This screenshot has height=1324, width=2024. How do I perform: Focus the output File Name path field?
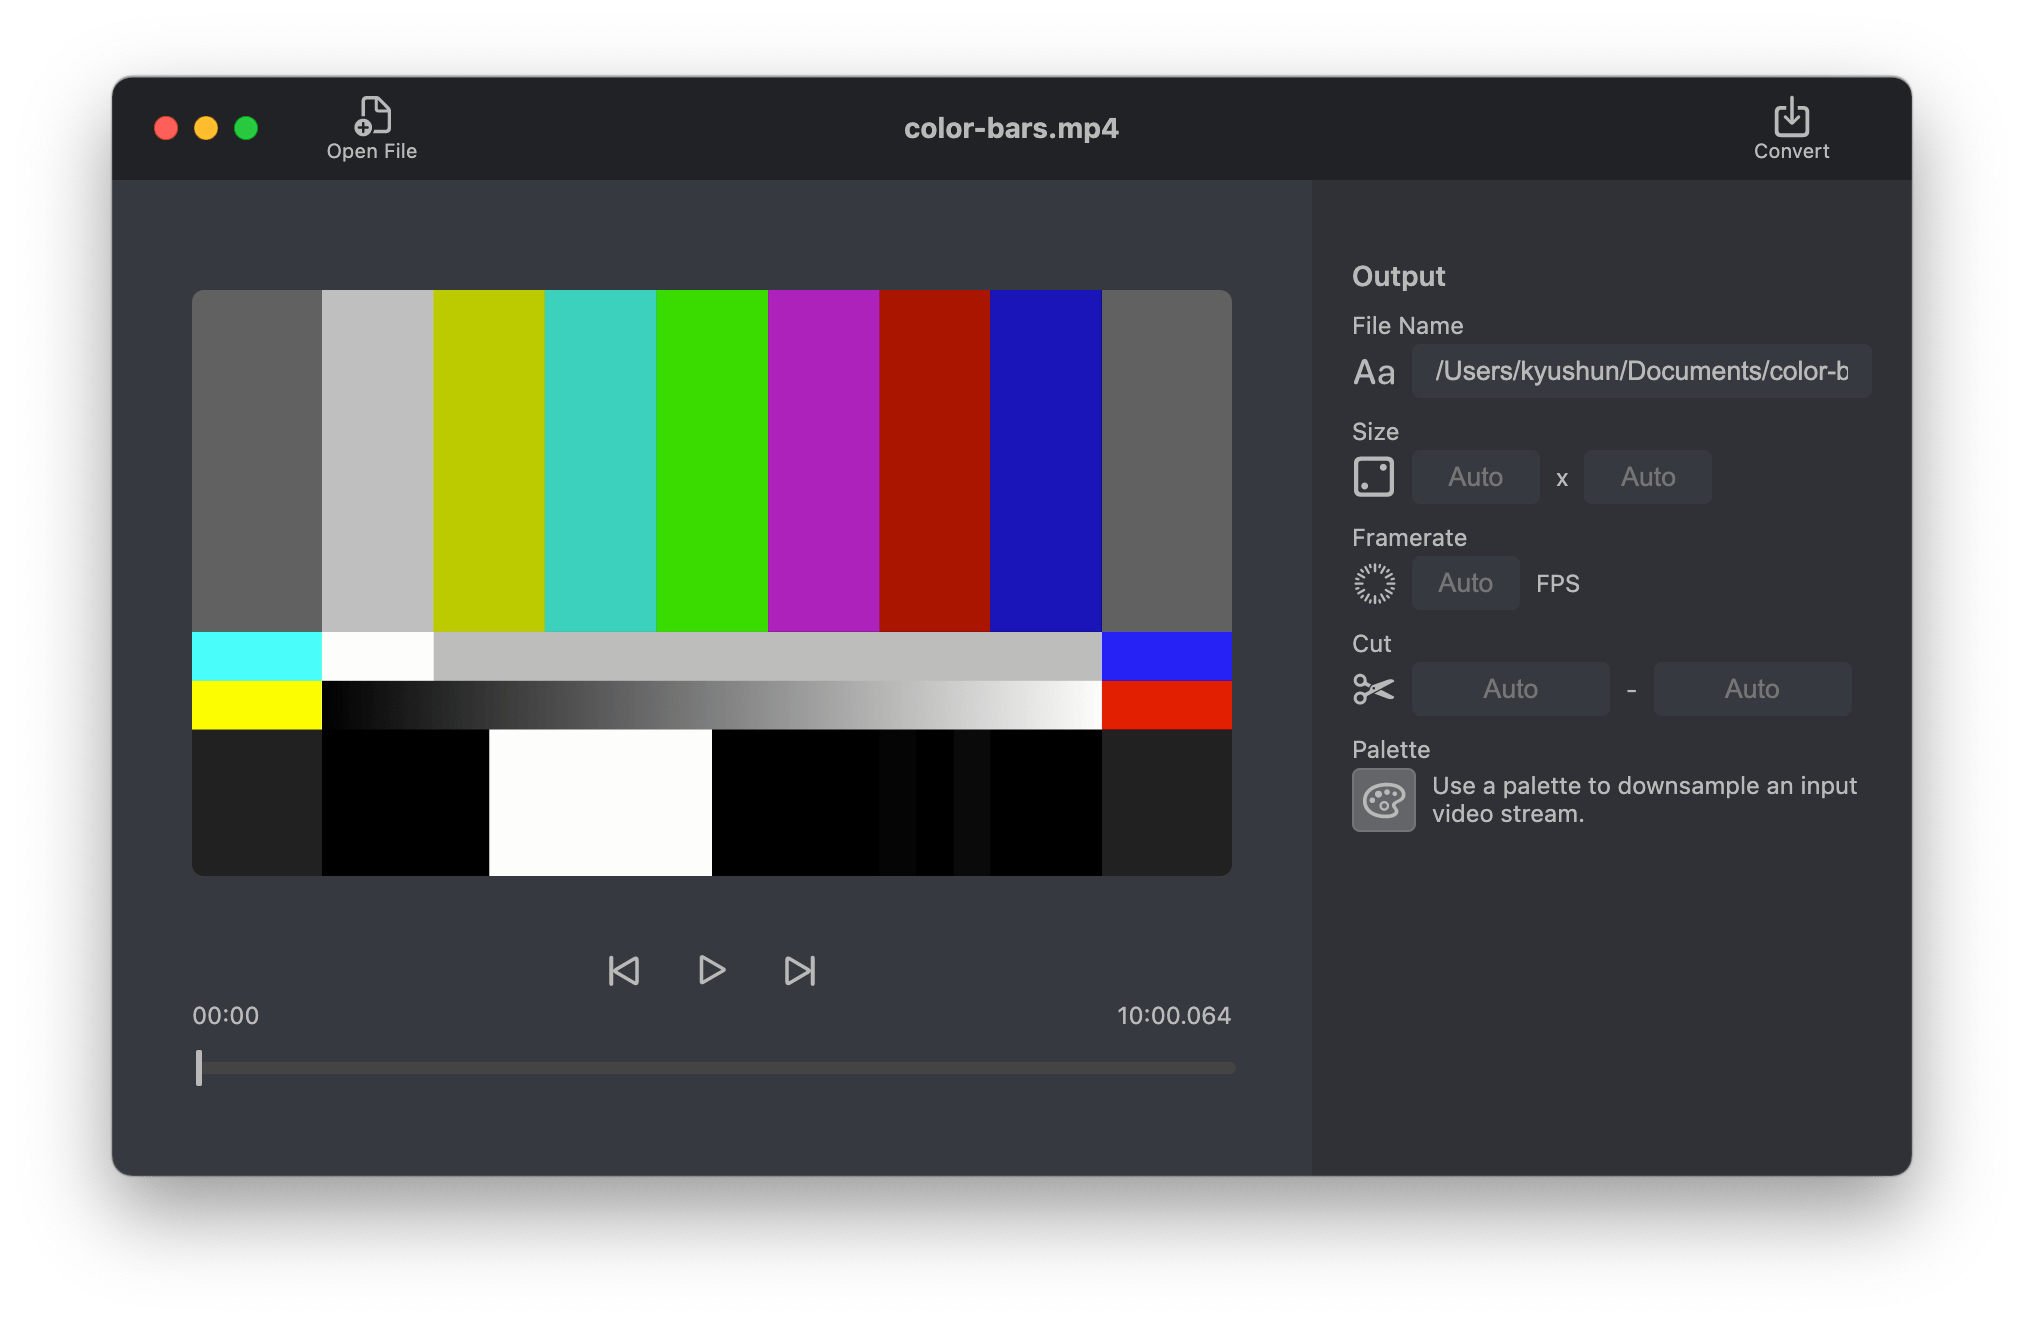pos(1640,372)
